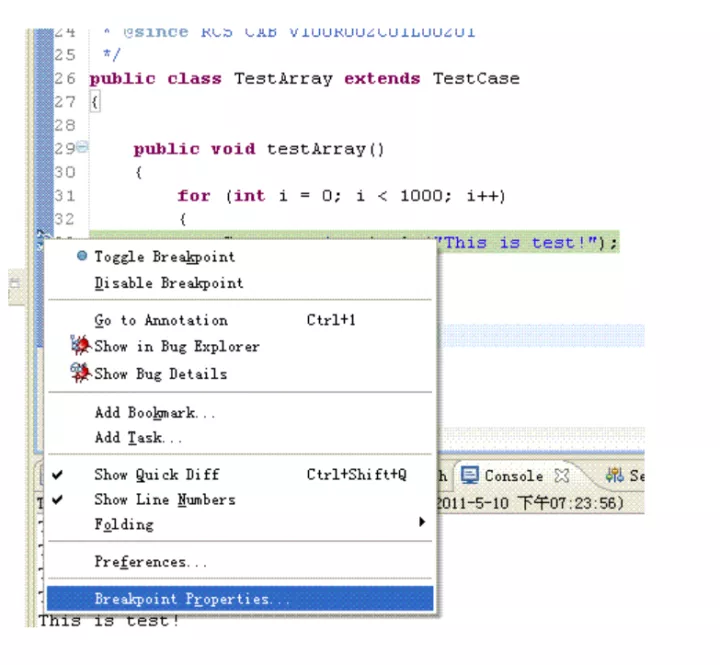720x665 pixels.
Task: Open Show in Bug Explorer
Action: pos(239,346)
